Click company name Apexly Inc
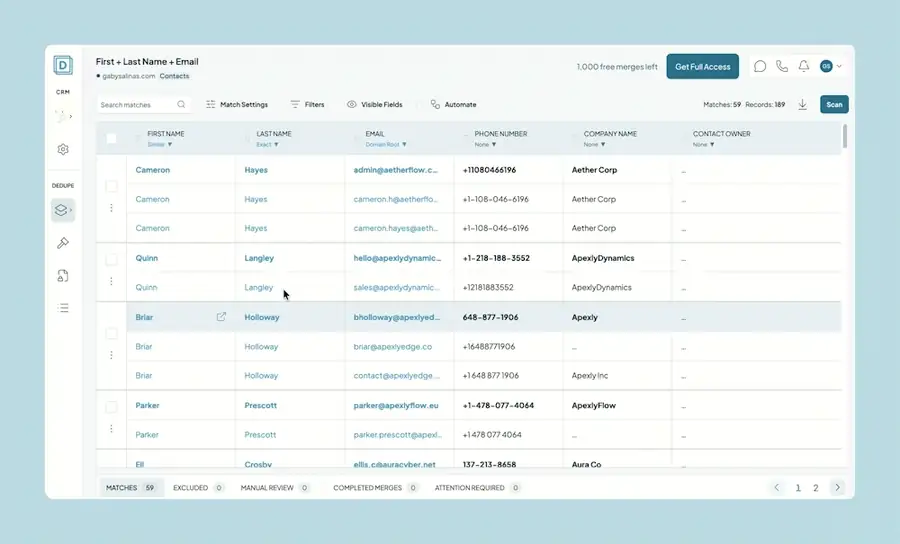The width and height of the screenshot is (900, 544). coord(589,376)
